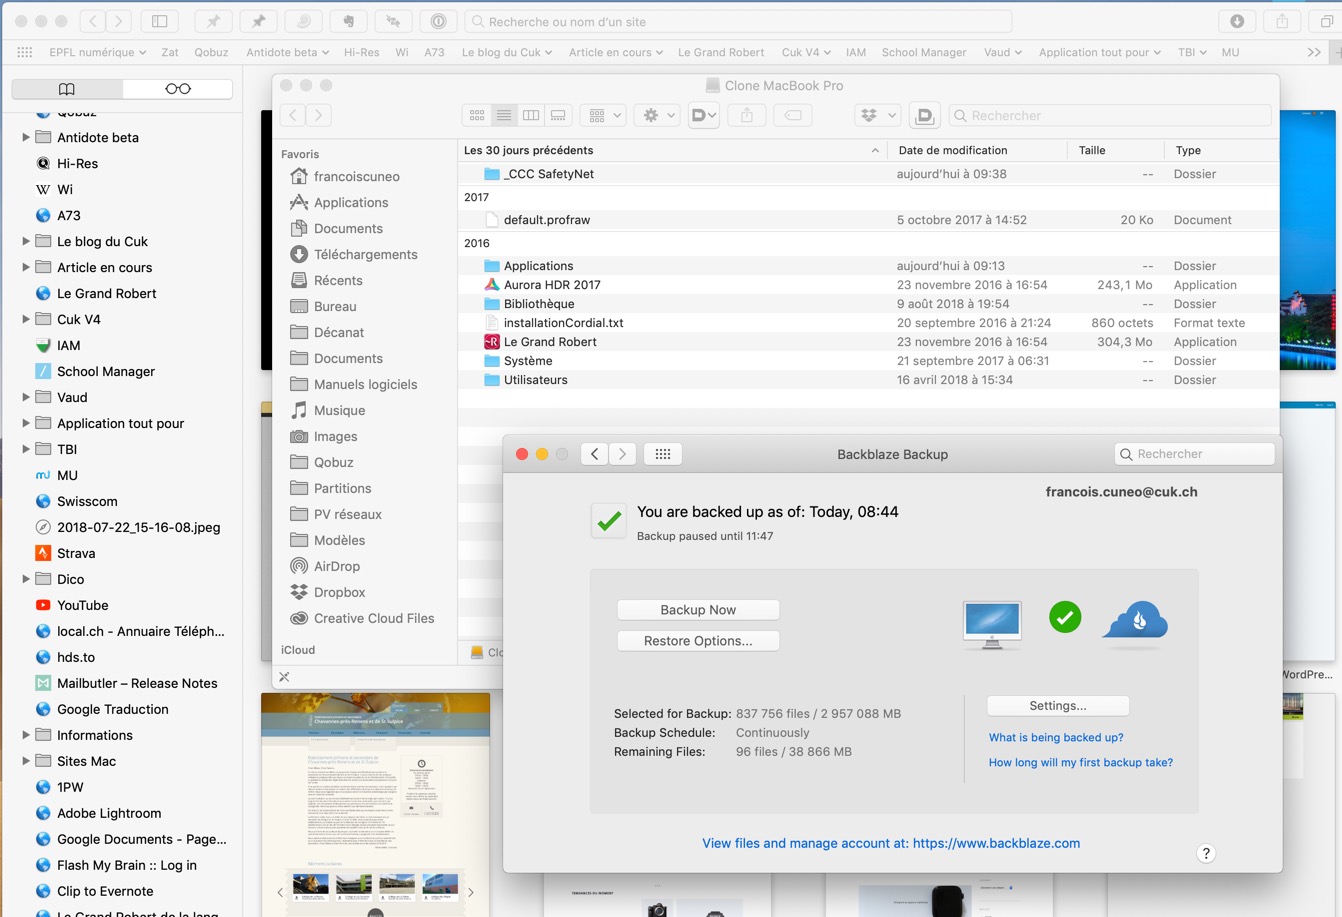Image resolution: width=1342 pixels, height=917 pixels.
Task: Switch Finder to list view
Action: (504, 115)
